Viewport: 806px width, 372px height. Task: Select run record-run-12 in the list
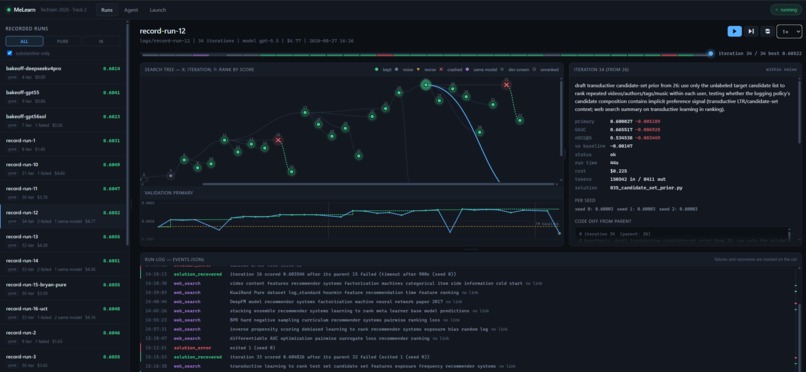pos(63,217)
